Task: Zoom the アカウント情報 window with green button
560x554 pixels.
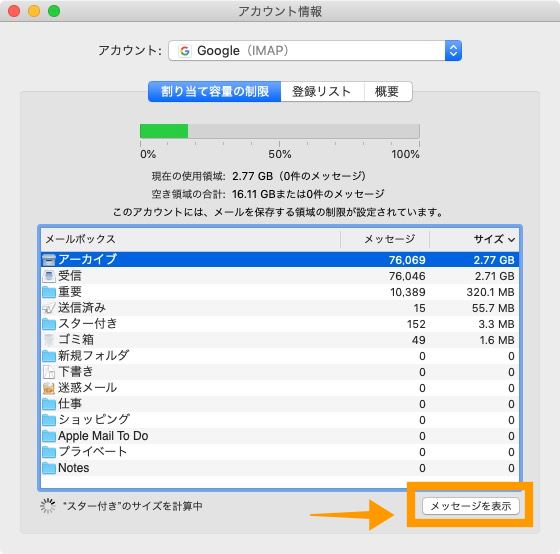Action: [x=54, y=11]
